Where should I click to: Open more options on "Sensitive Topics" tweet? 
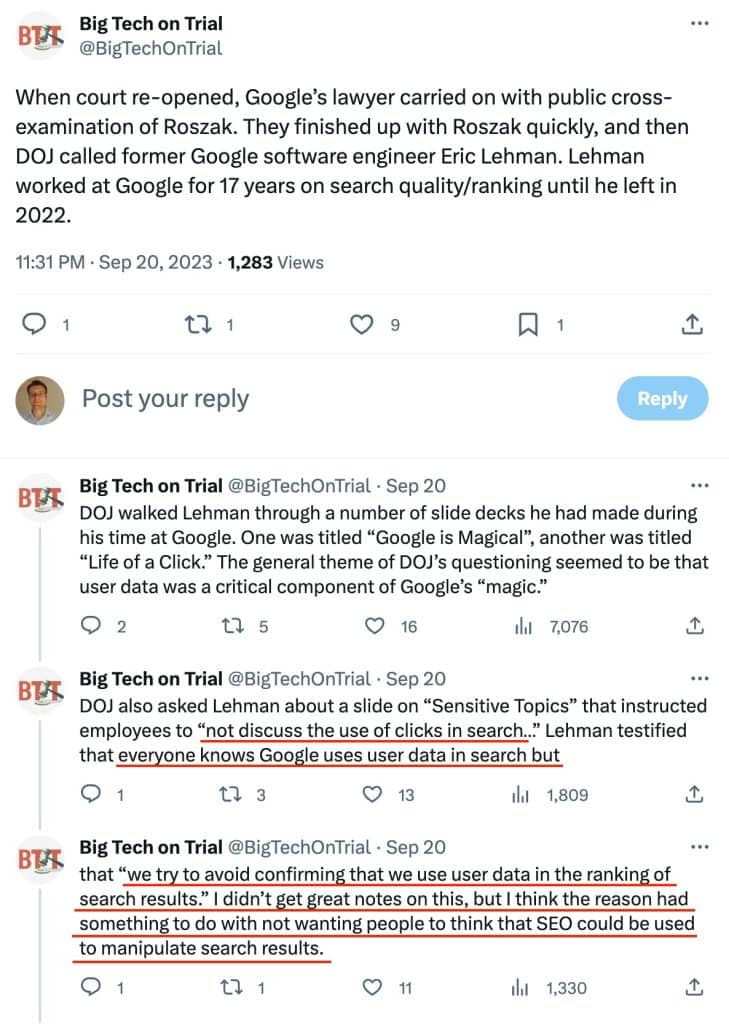[x=699, y=679]
